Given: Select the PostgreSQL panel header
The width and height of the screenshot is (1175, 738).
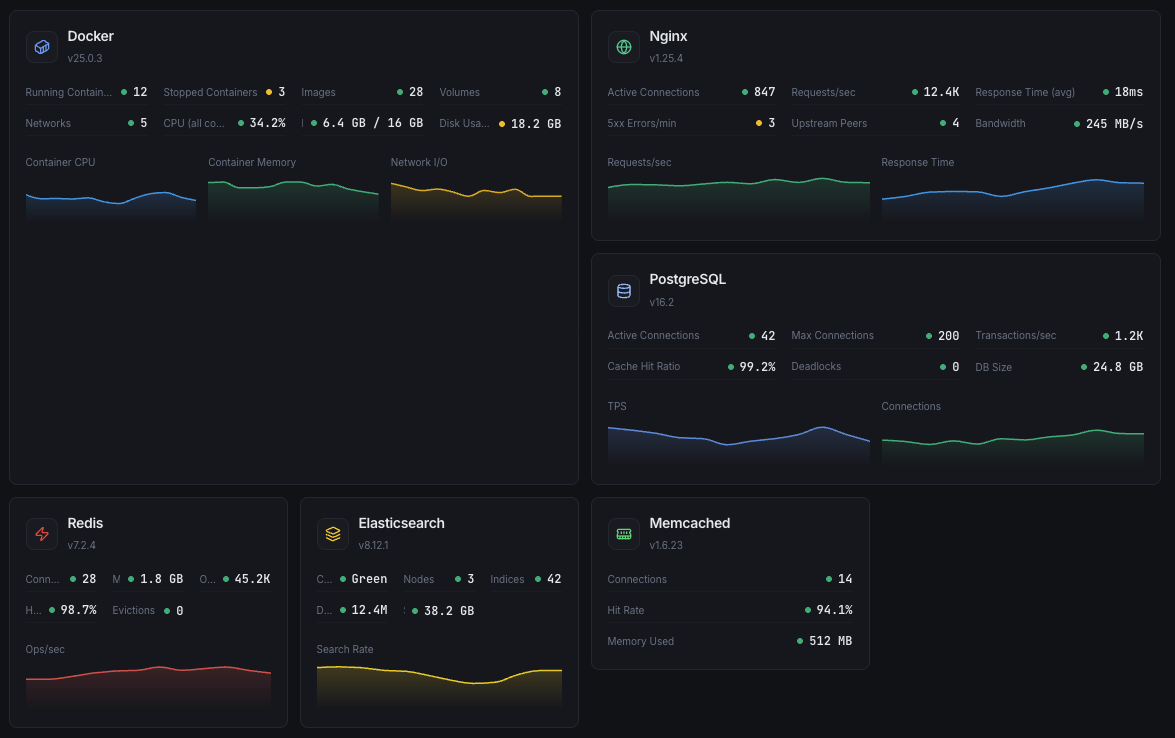Looking at the screenshot, I should pos(687,279).
